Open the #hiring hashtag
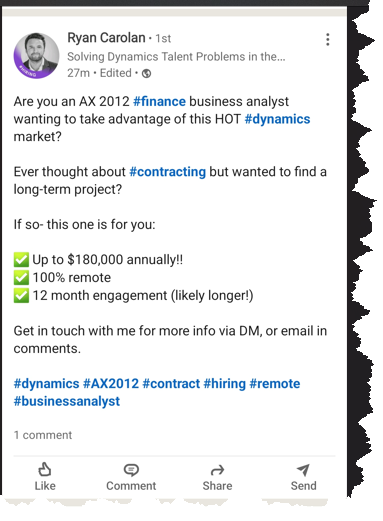 click(225, 384)
